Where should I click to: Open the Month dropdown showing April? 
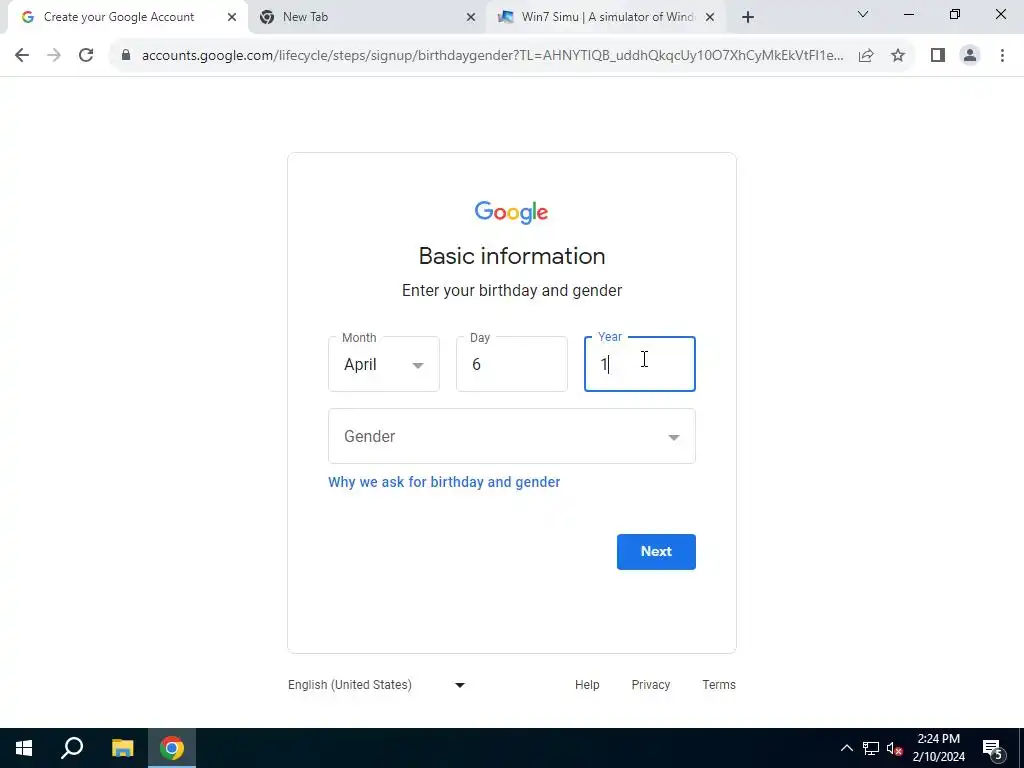tap(384, 364)
